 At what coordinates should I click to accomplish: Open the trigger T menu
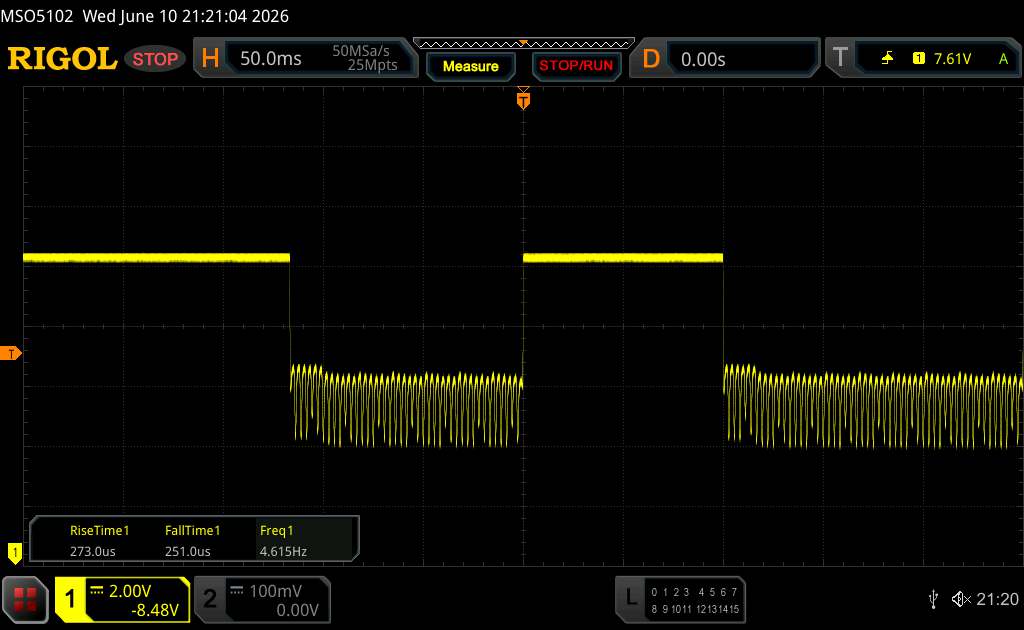(840, 58)
